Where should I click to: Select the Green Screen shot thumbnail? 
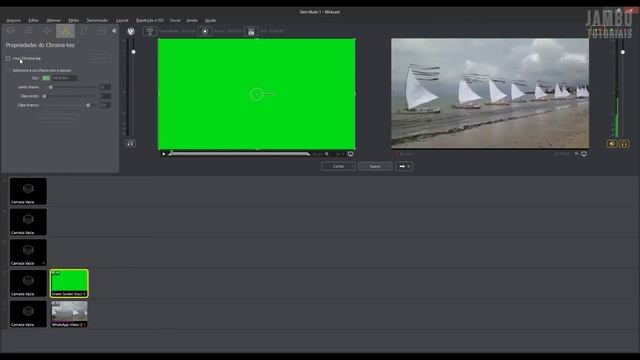[x=69, y=283]
